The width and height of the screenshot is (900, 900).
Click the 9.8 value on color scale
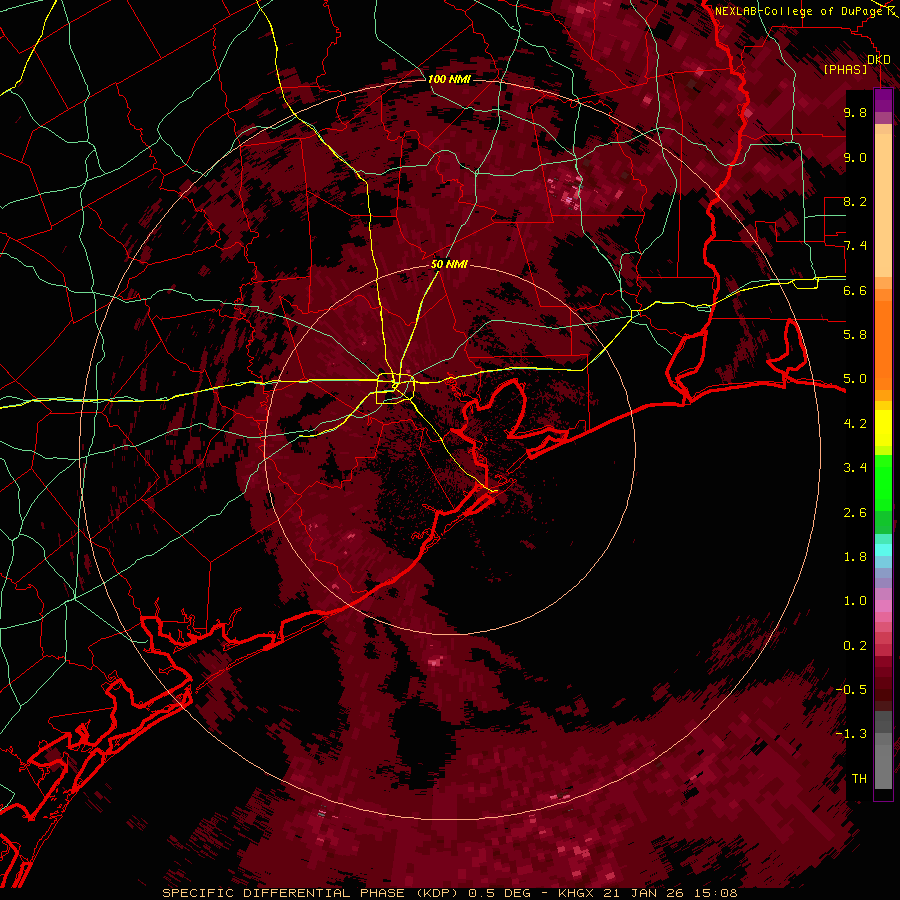tap(855, 112)
